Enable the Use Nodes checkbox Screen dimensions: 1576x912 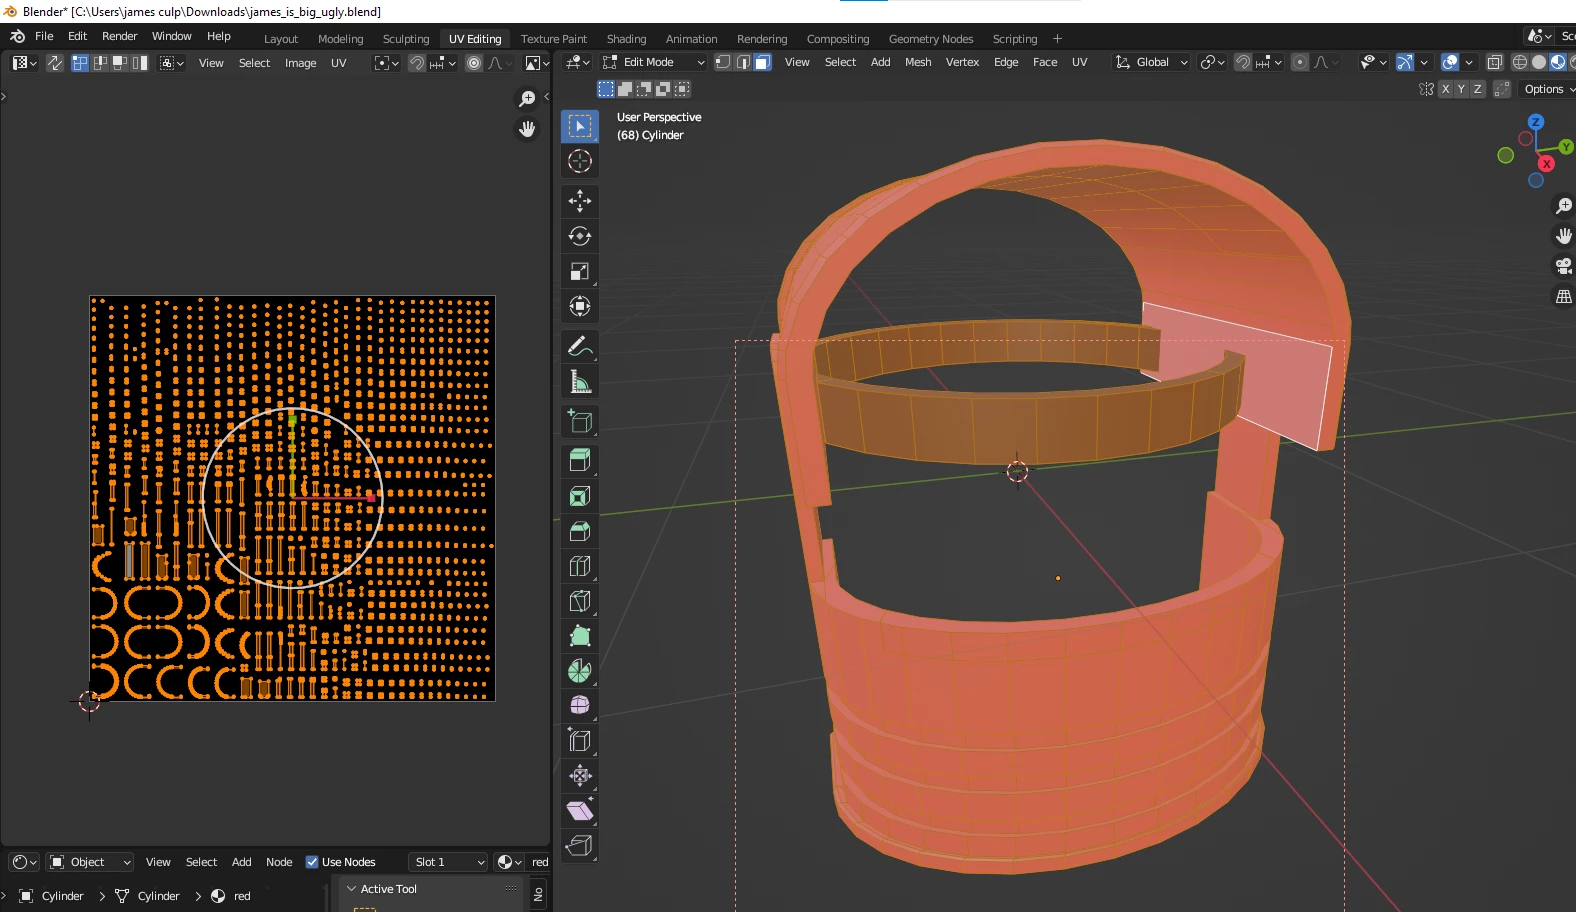(312, 862)
